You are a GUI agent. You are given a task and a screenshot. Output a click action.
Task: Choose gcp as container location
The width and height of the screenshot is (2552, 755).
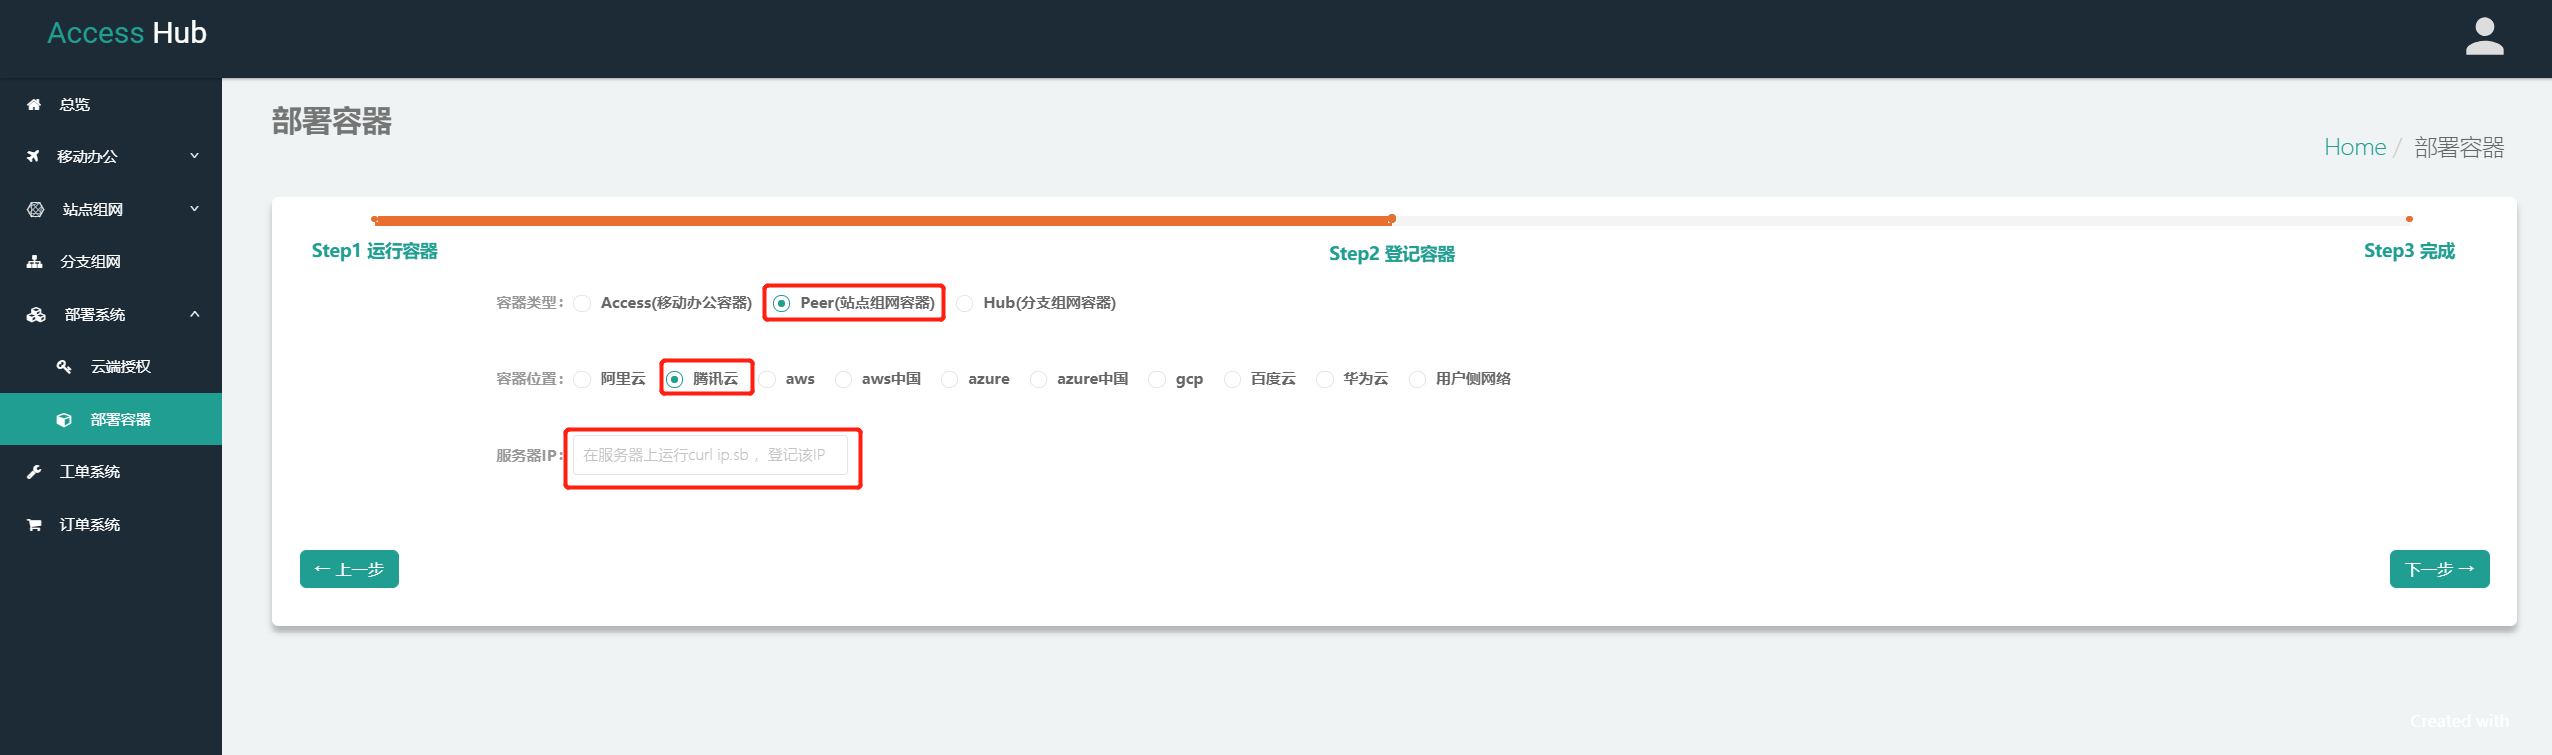pos(1157,379)
